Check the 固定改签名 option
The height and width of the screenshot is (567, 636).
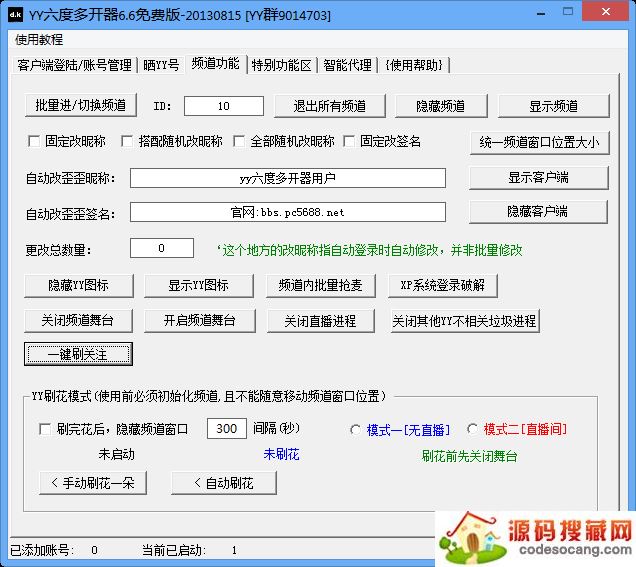pos(350,141)
